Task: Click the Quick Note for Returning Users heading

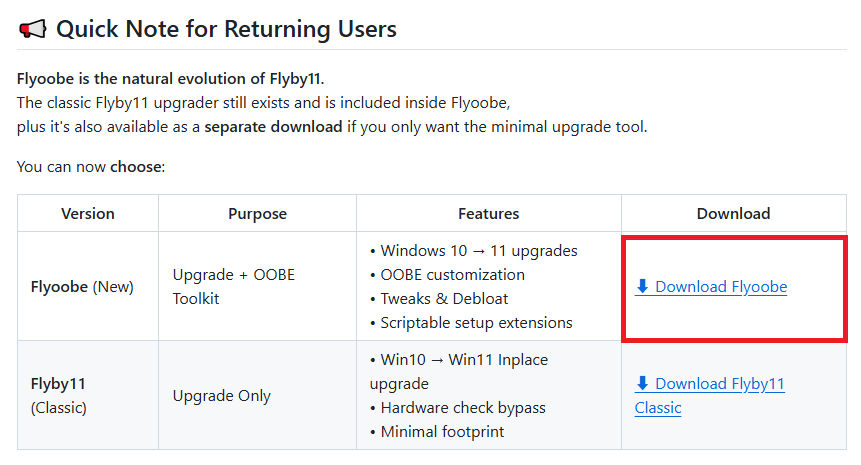Action: pyautogui.click(x=226, y=30)
